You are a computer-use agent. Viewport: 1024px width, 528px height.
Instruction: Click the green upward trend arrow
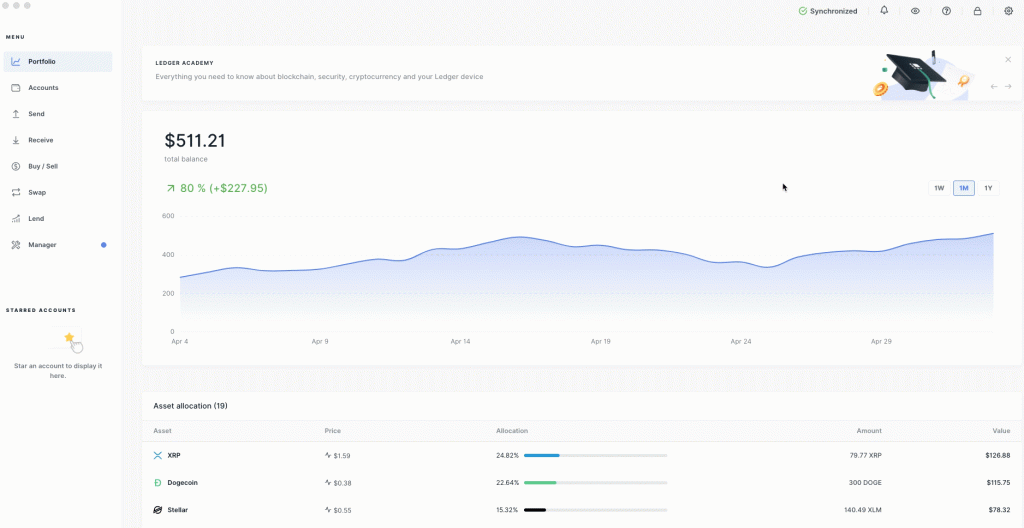170,188
